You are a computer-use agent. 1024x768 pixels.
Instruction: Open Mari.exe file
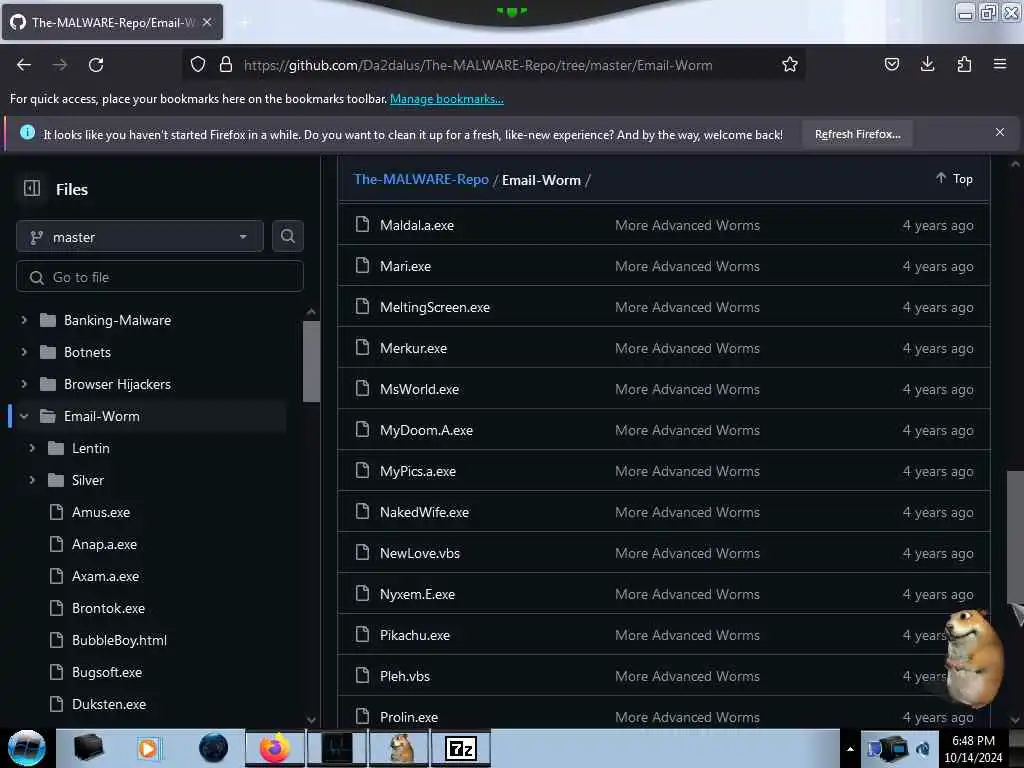405,266
